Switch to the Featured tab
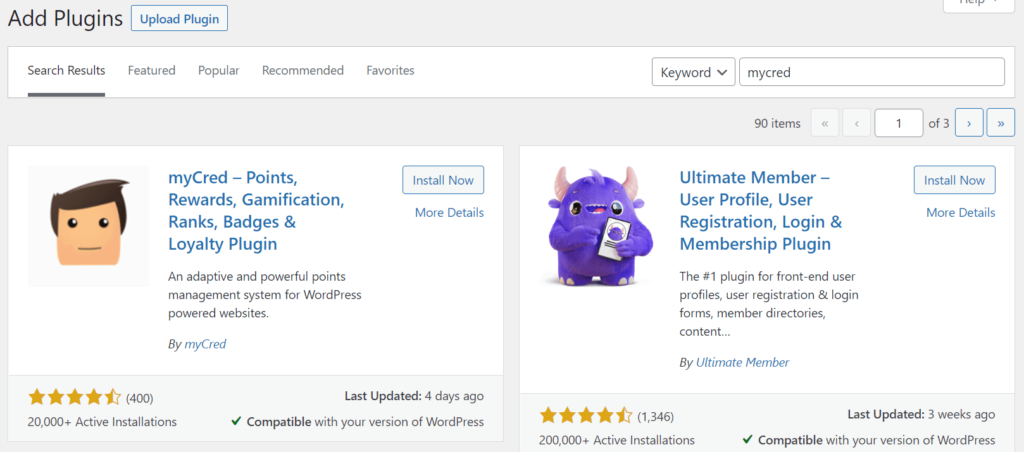The height and width of the screenshot is (452, 1024). pyautogui.click(x=151, y=71)
